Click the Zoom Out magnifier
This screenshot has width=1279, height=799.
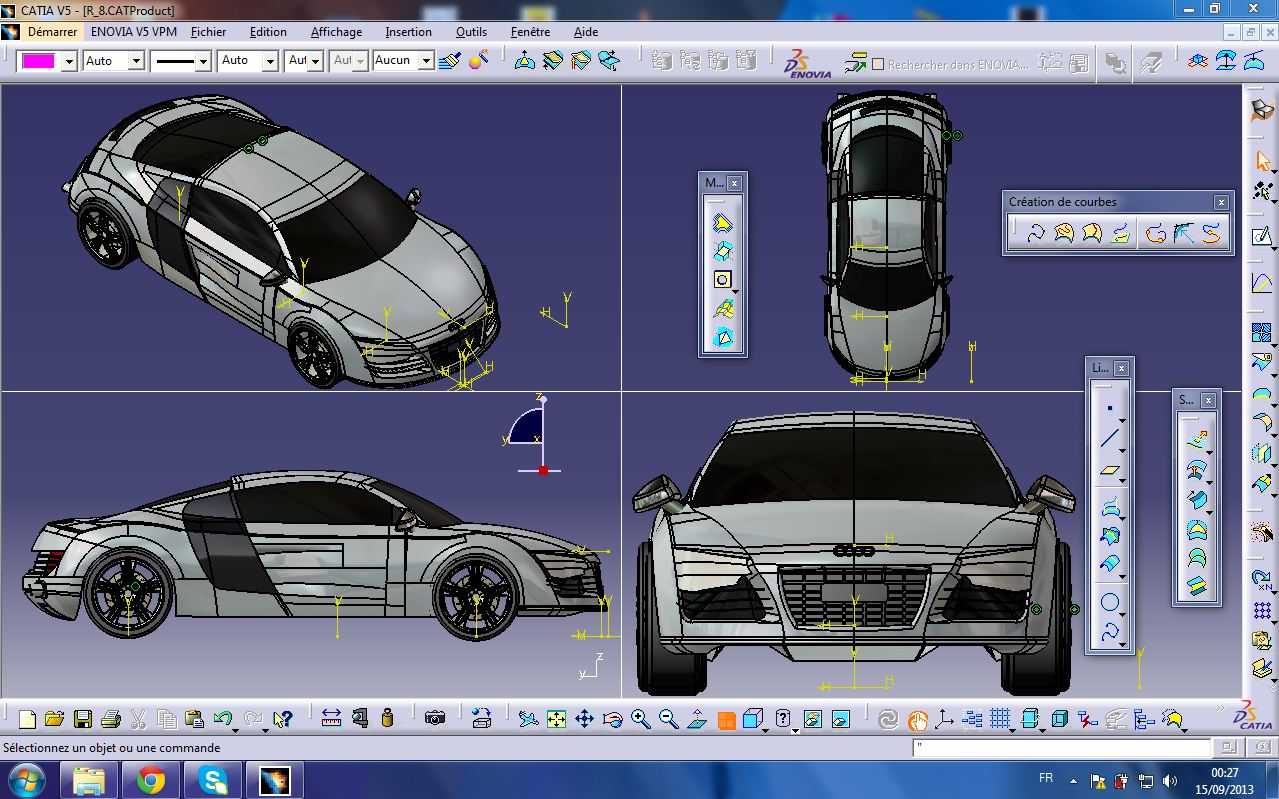pyautogui.click(x=669, y=718)
